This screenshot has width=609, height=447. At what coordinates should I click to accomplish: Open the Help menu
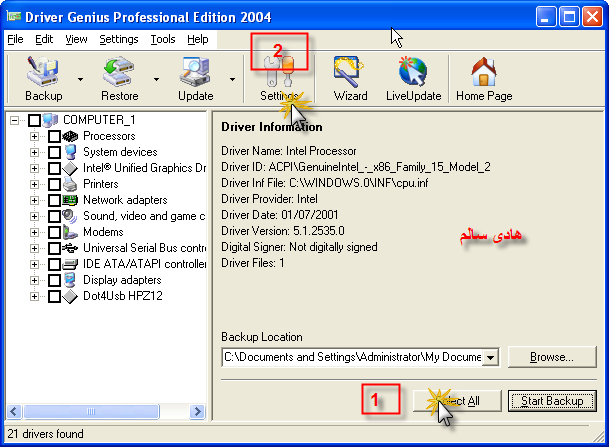pyautogui.click(x=198, y=39)
